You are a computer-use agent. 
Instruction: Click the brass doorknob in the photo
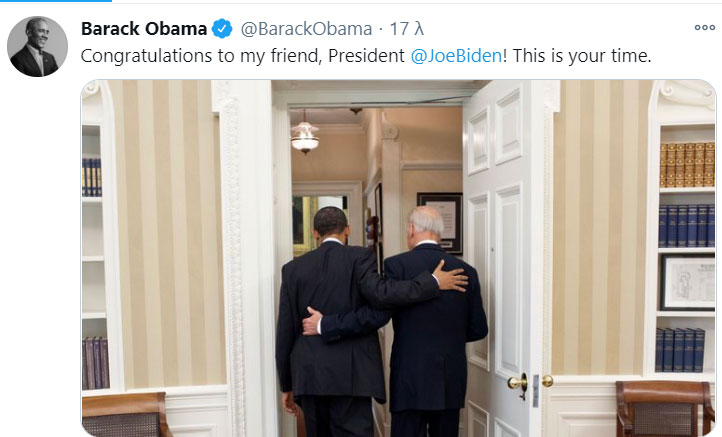(x=519, y=384)
